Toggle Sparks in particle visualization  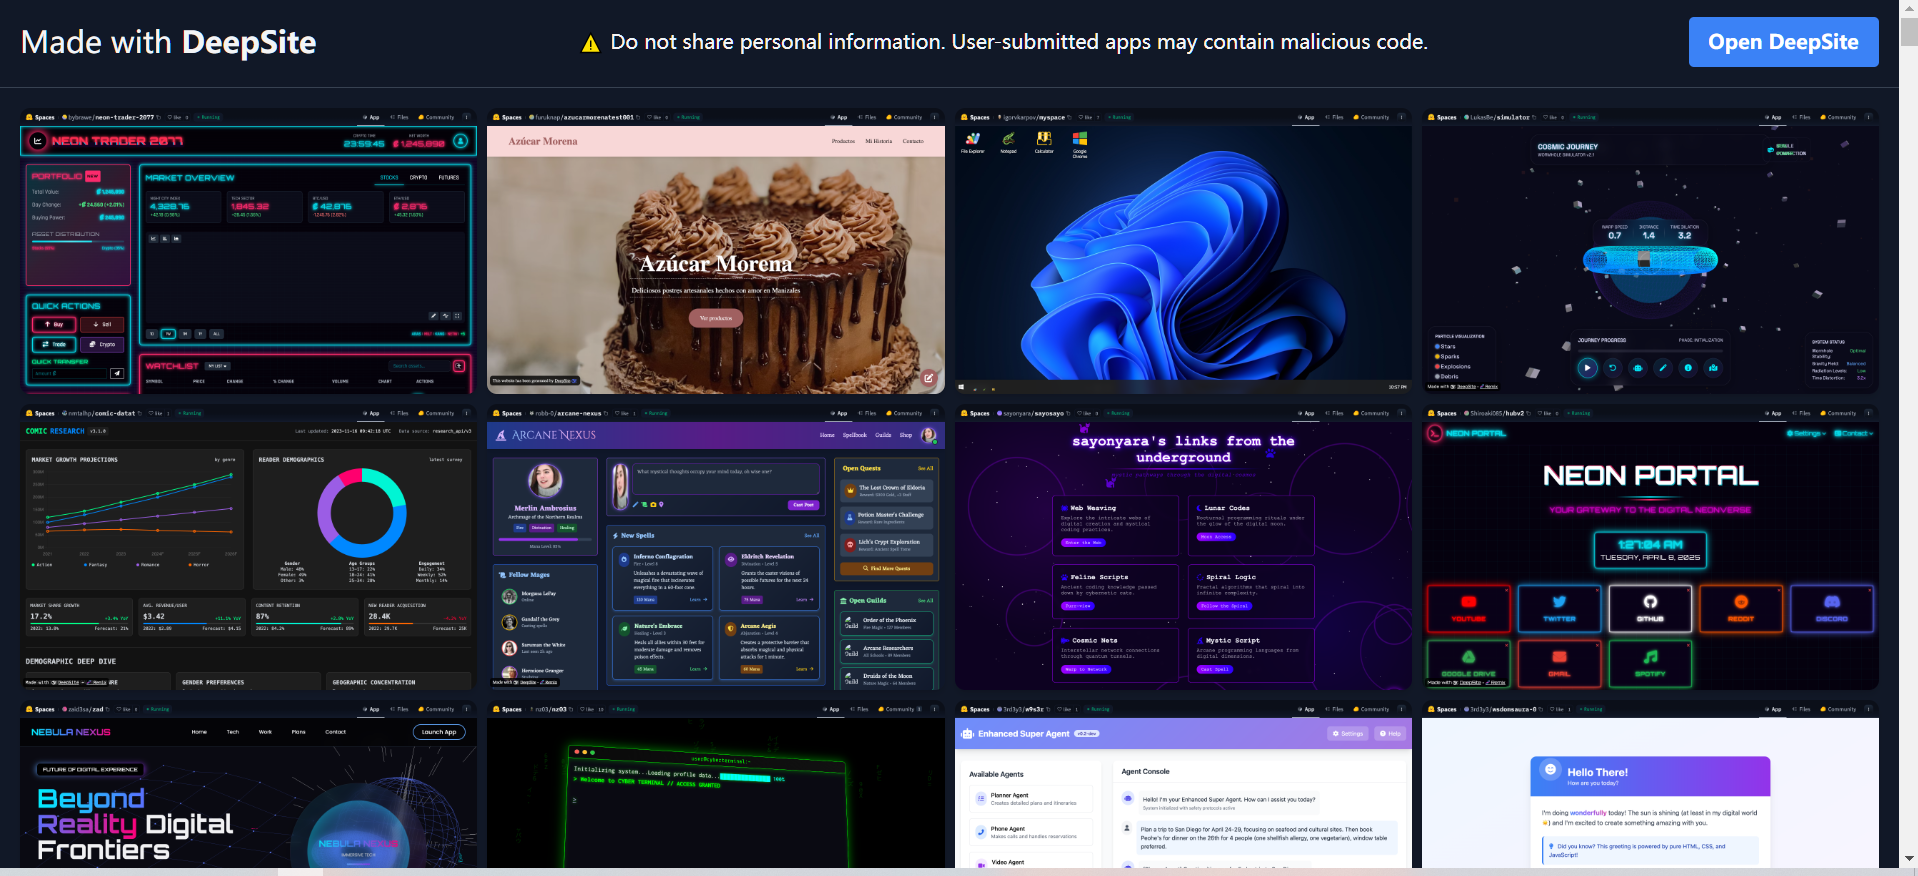(1447, 356)
